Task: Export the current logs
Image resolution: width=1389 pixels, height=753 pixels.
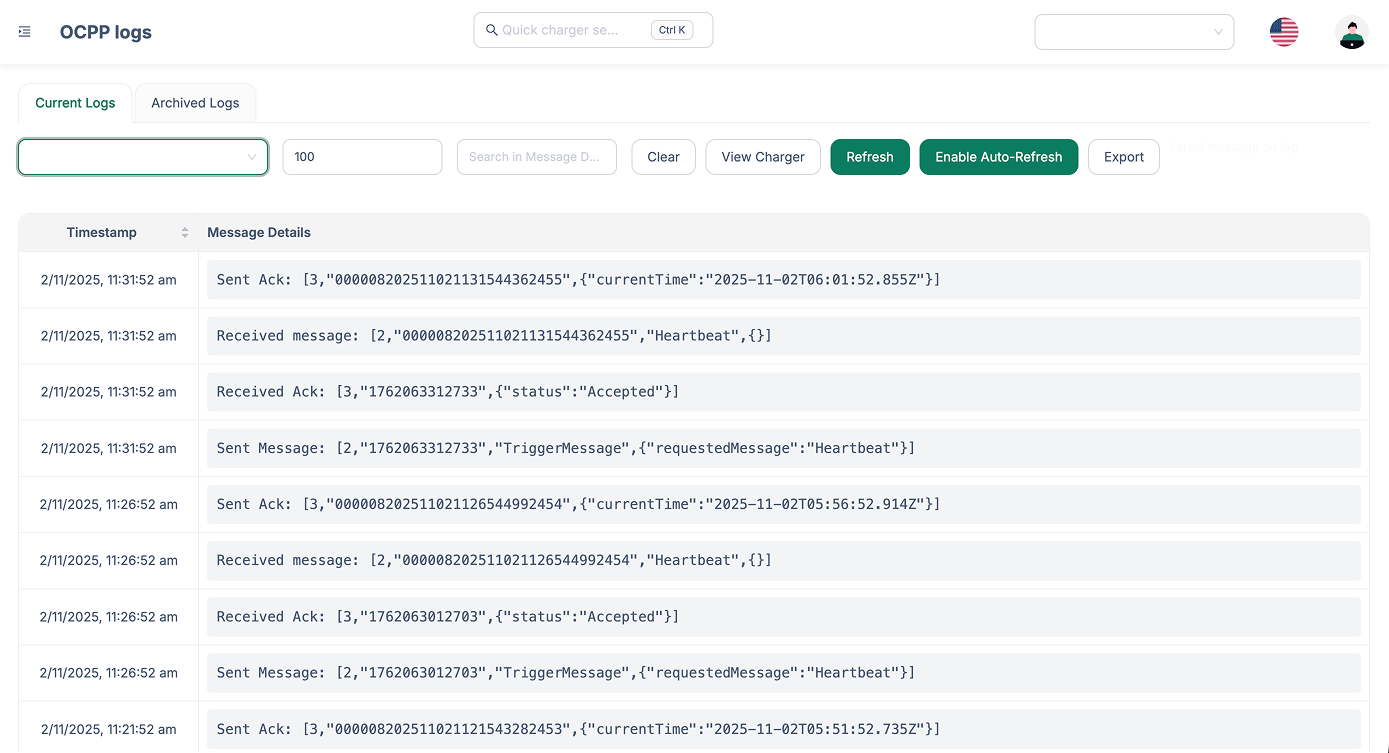Action: click(x=1123, y=157)
